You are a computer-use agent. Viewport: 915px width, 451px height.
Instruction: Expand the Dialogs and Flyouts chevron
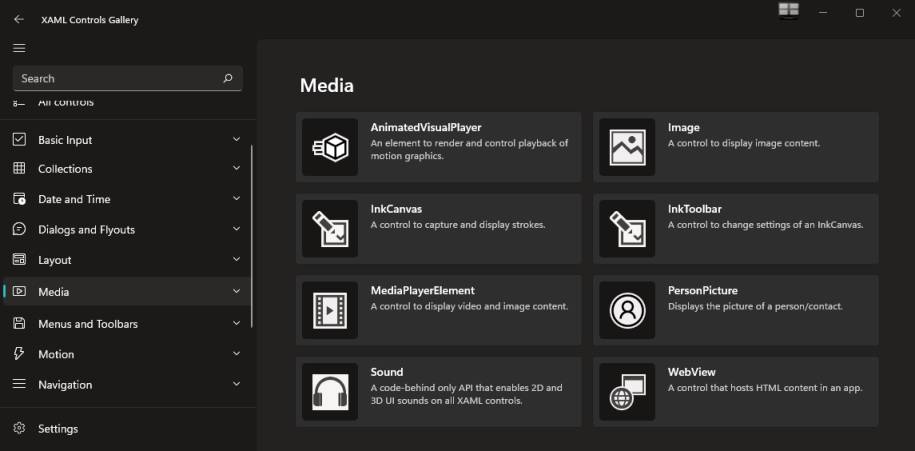(x=236, y=229)
